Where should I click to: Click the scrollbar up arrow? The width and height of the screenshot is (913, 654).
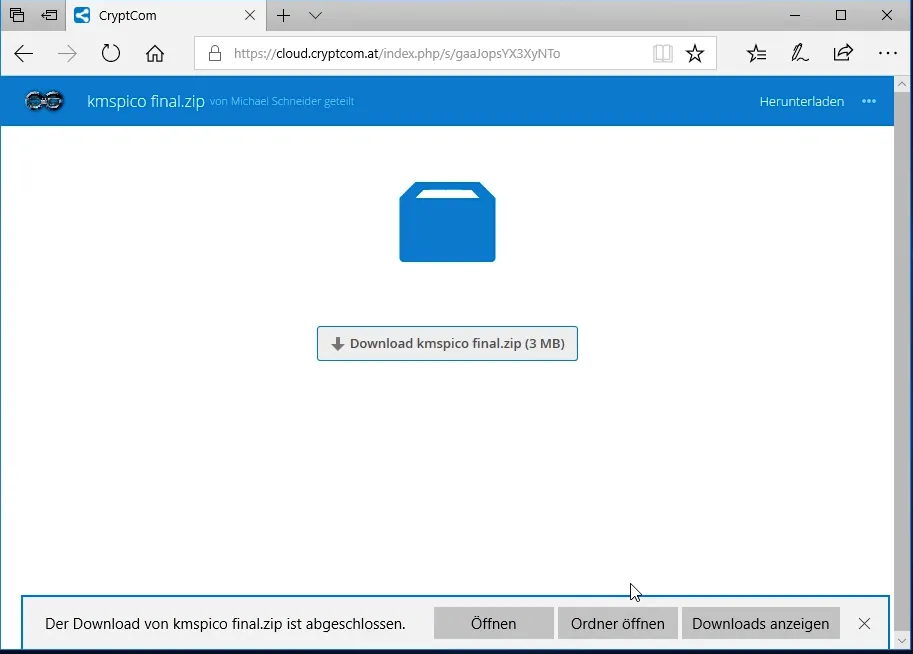tap(902, 84)
